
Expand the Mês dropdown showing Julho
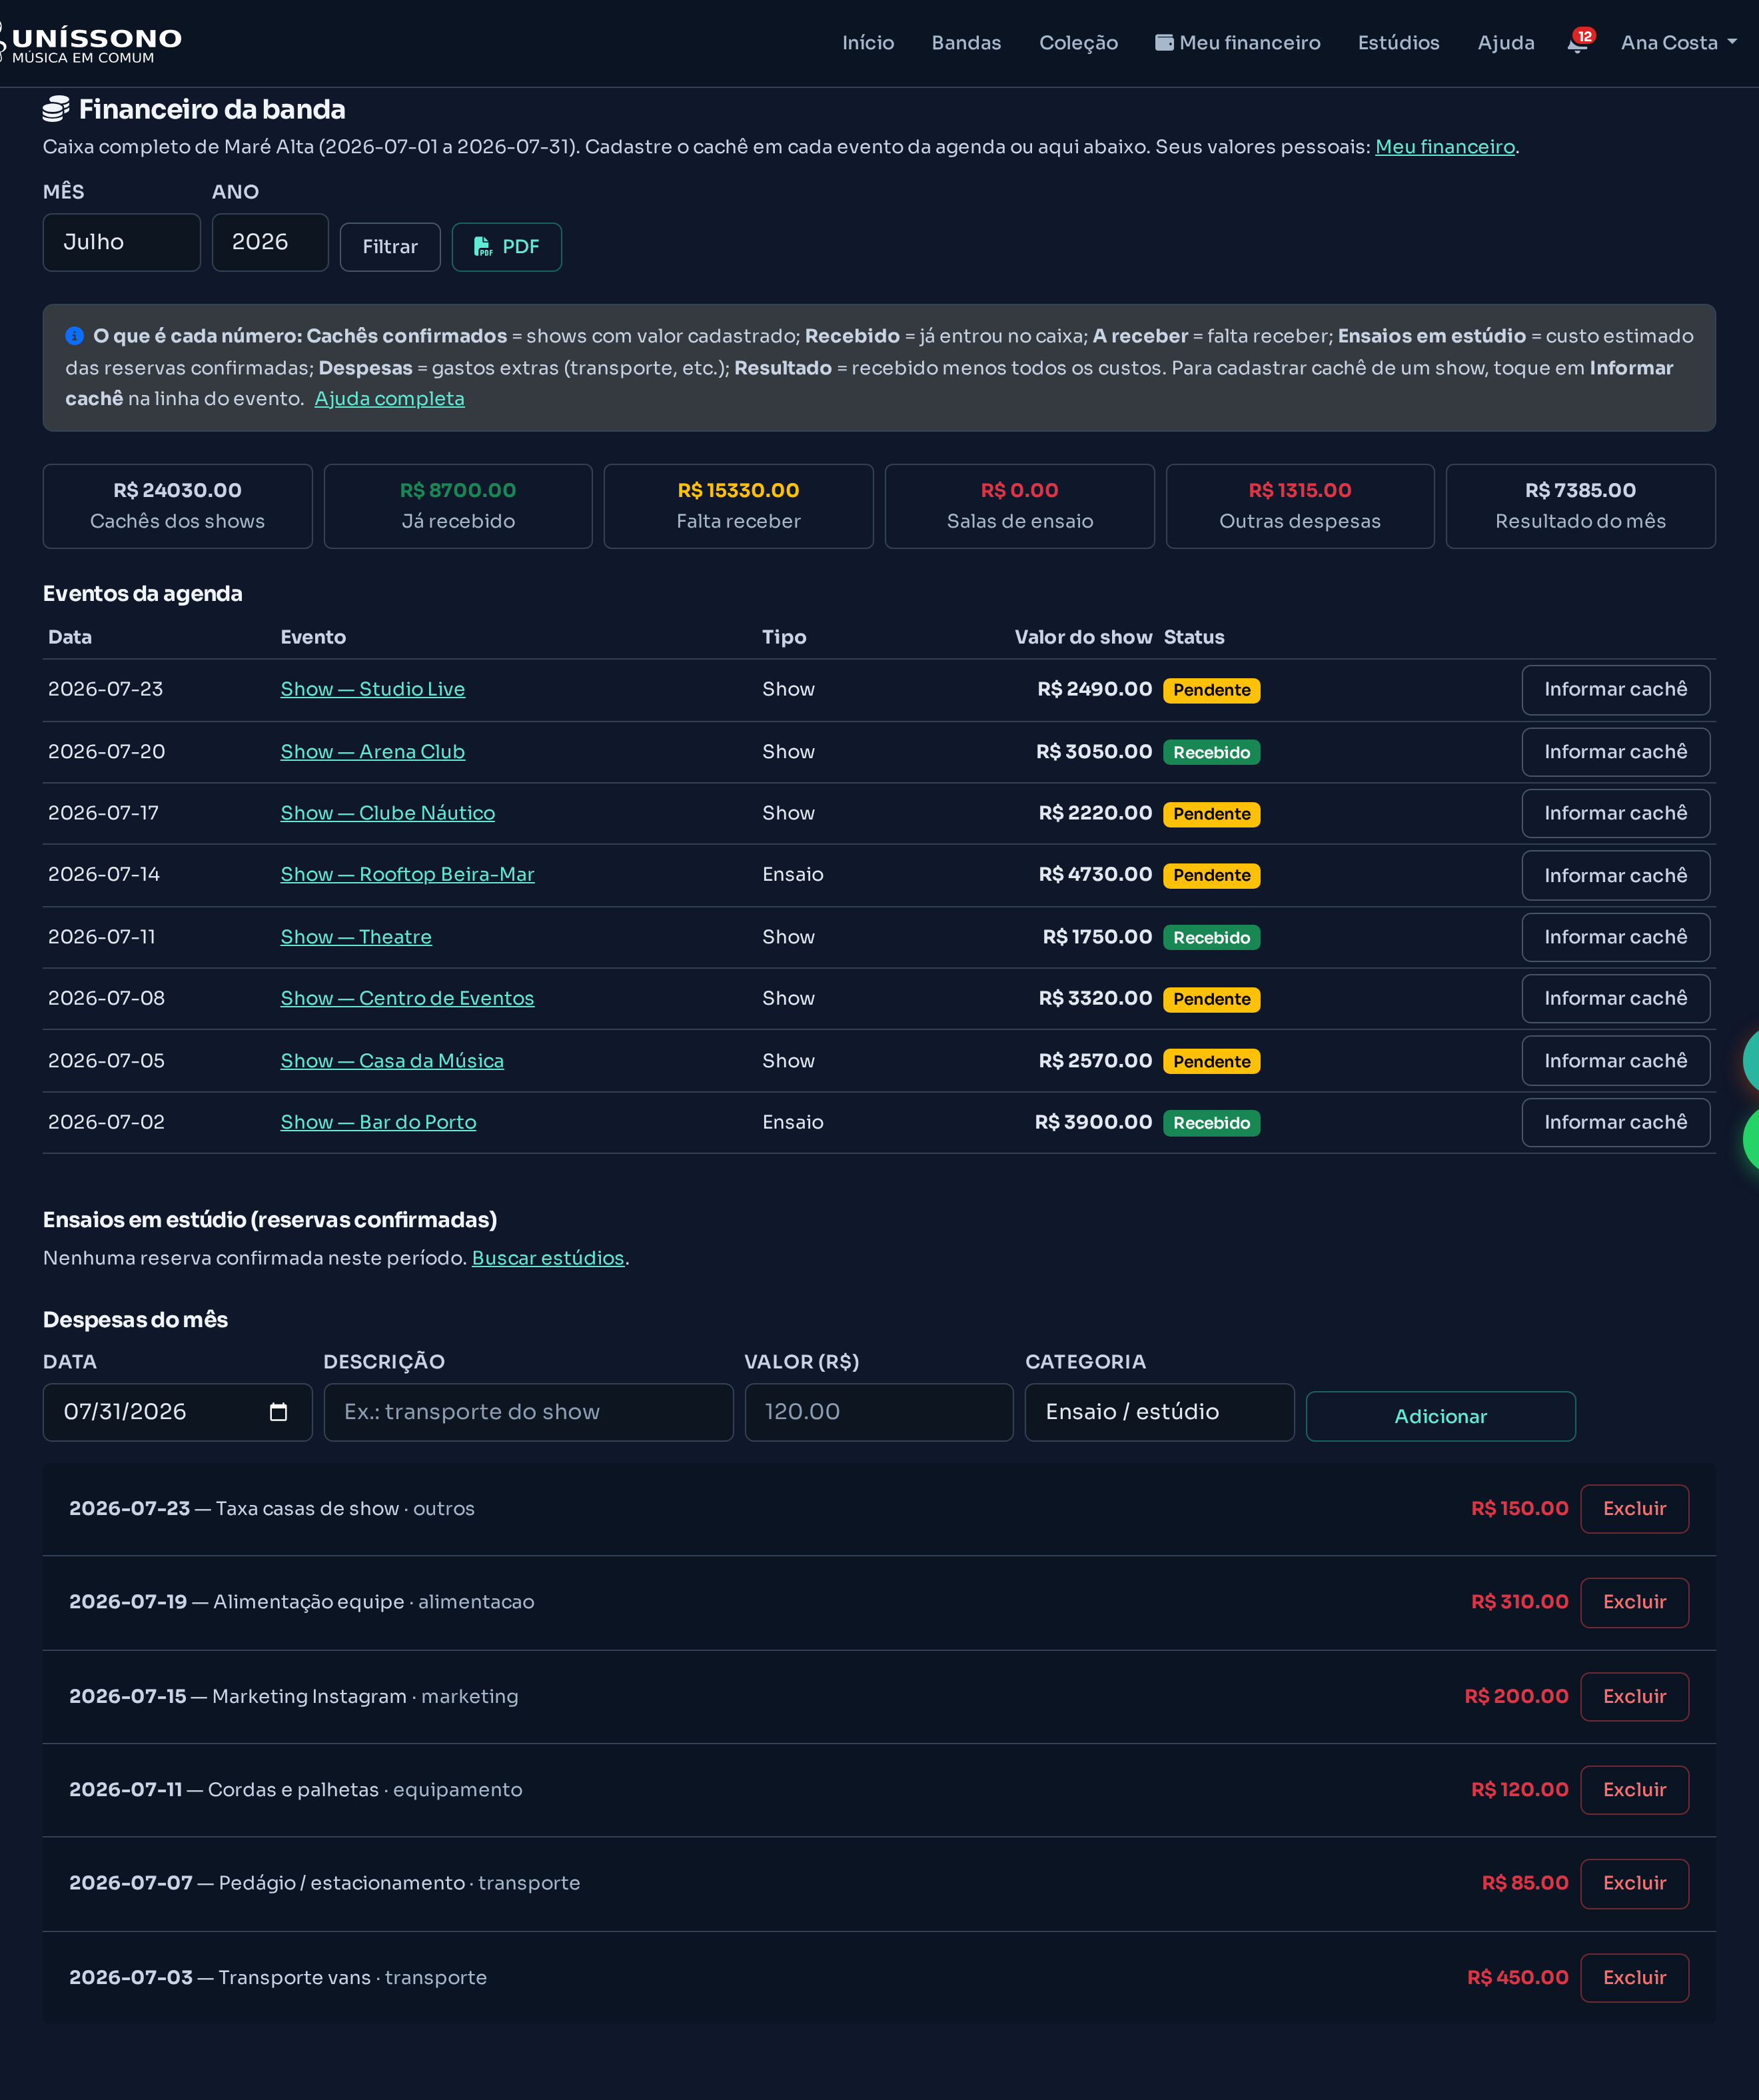point(122,242)
